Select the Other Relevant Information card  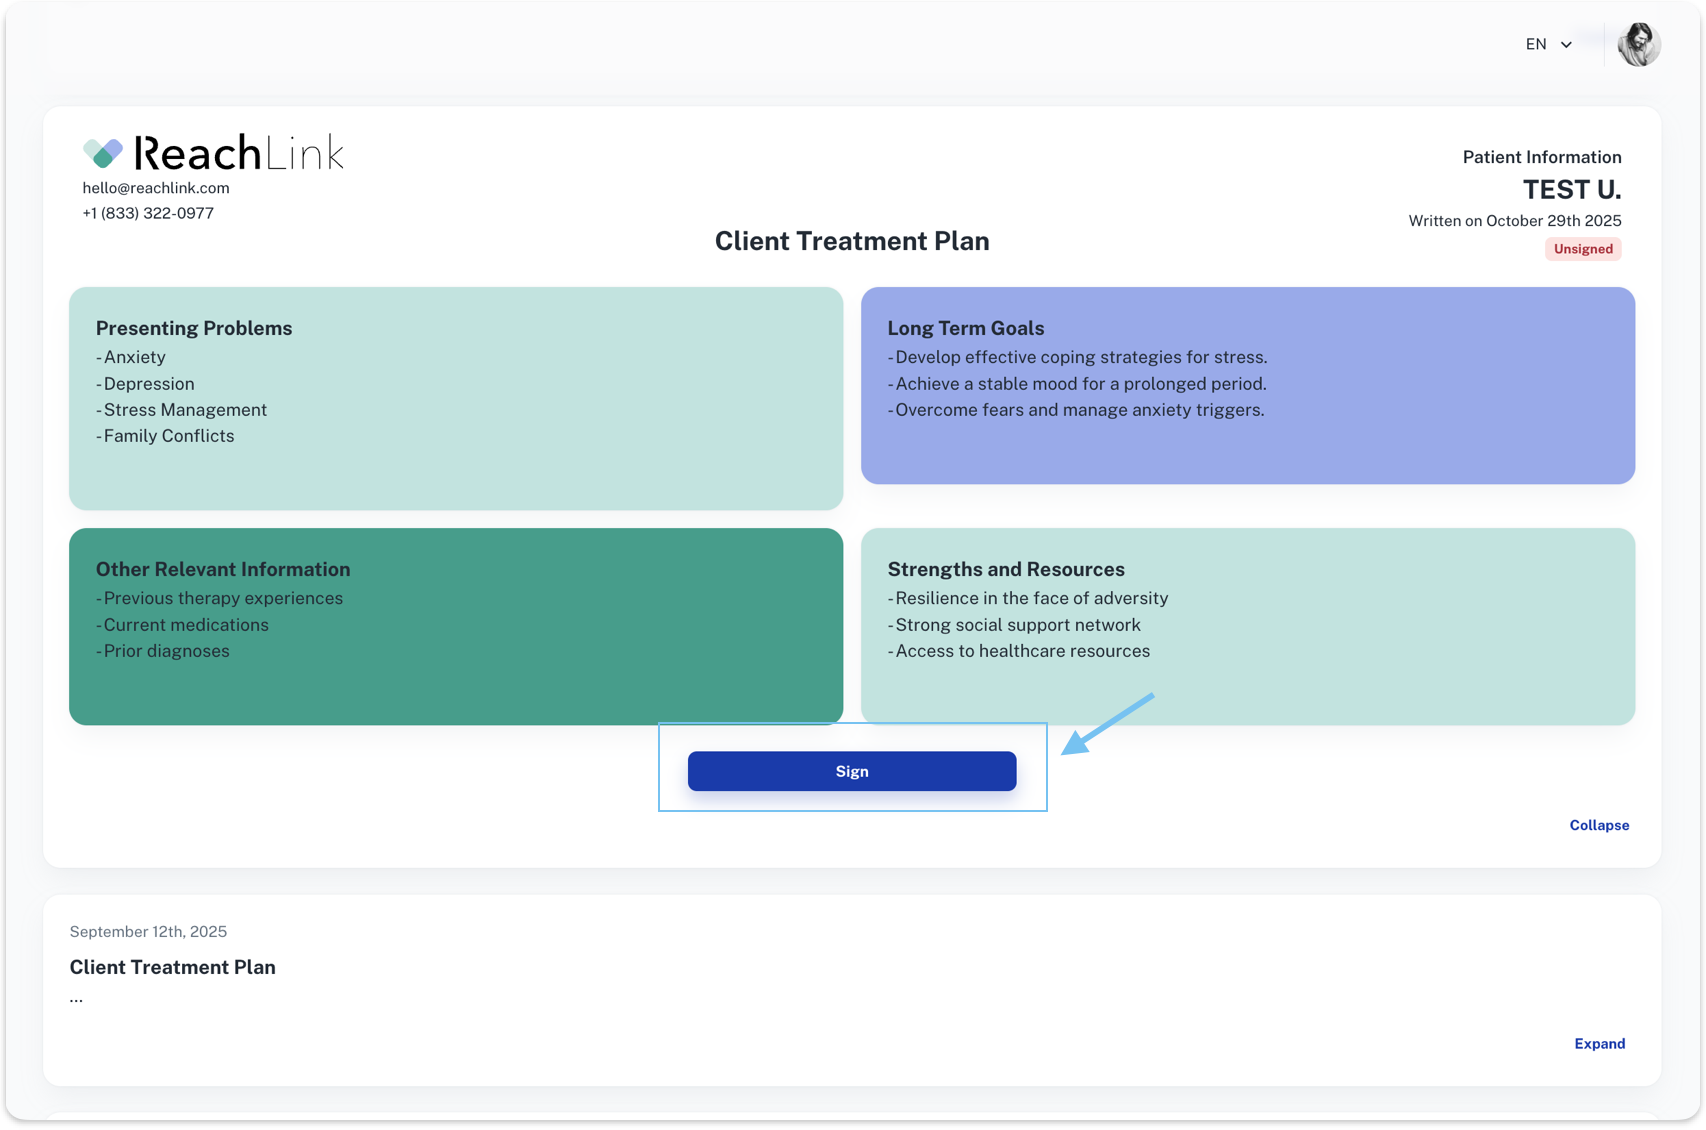coord(456,626)
